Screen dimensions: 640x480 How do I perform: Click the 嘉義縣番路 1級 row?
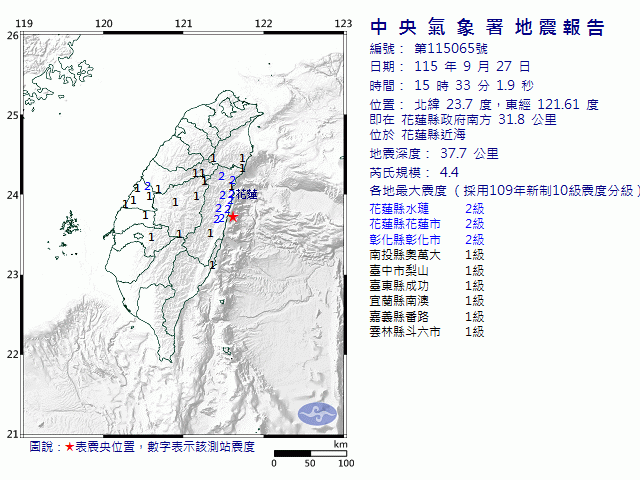click(x=427, y=317)
